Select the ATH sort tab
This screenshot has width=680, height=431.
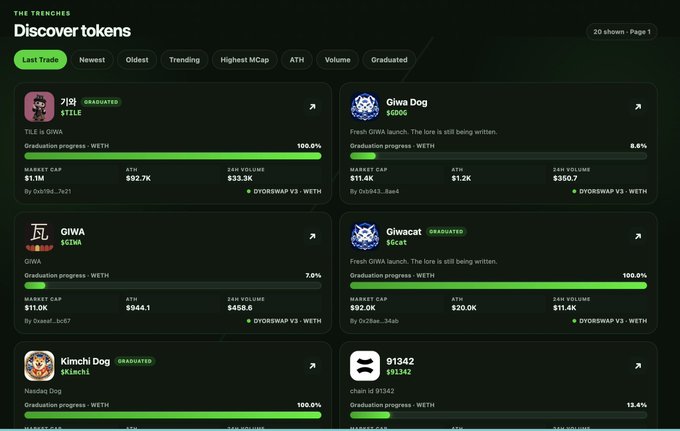click(x=297, y=60)
